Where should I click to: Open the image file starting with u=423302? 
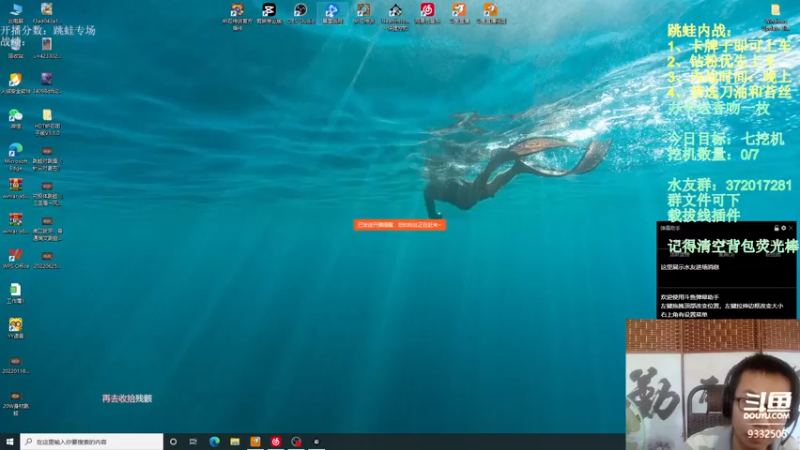47,45
